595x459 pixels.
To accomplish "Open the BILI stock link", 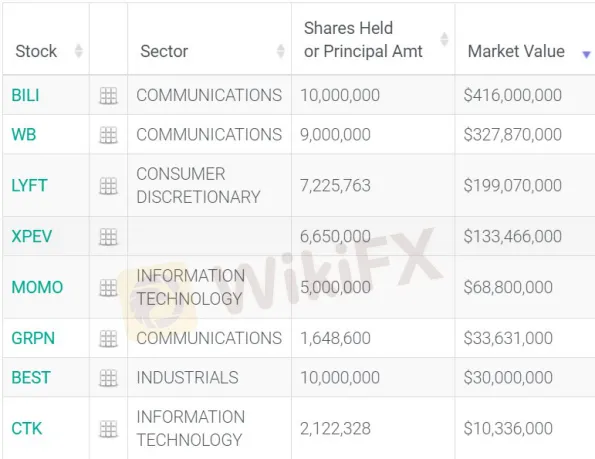I will tap(25, 95).
